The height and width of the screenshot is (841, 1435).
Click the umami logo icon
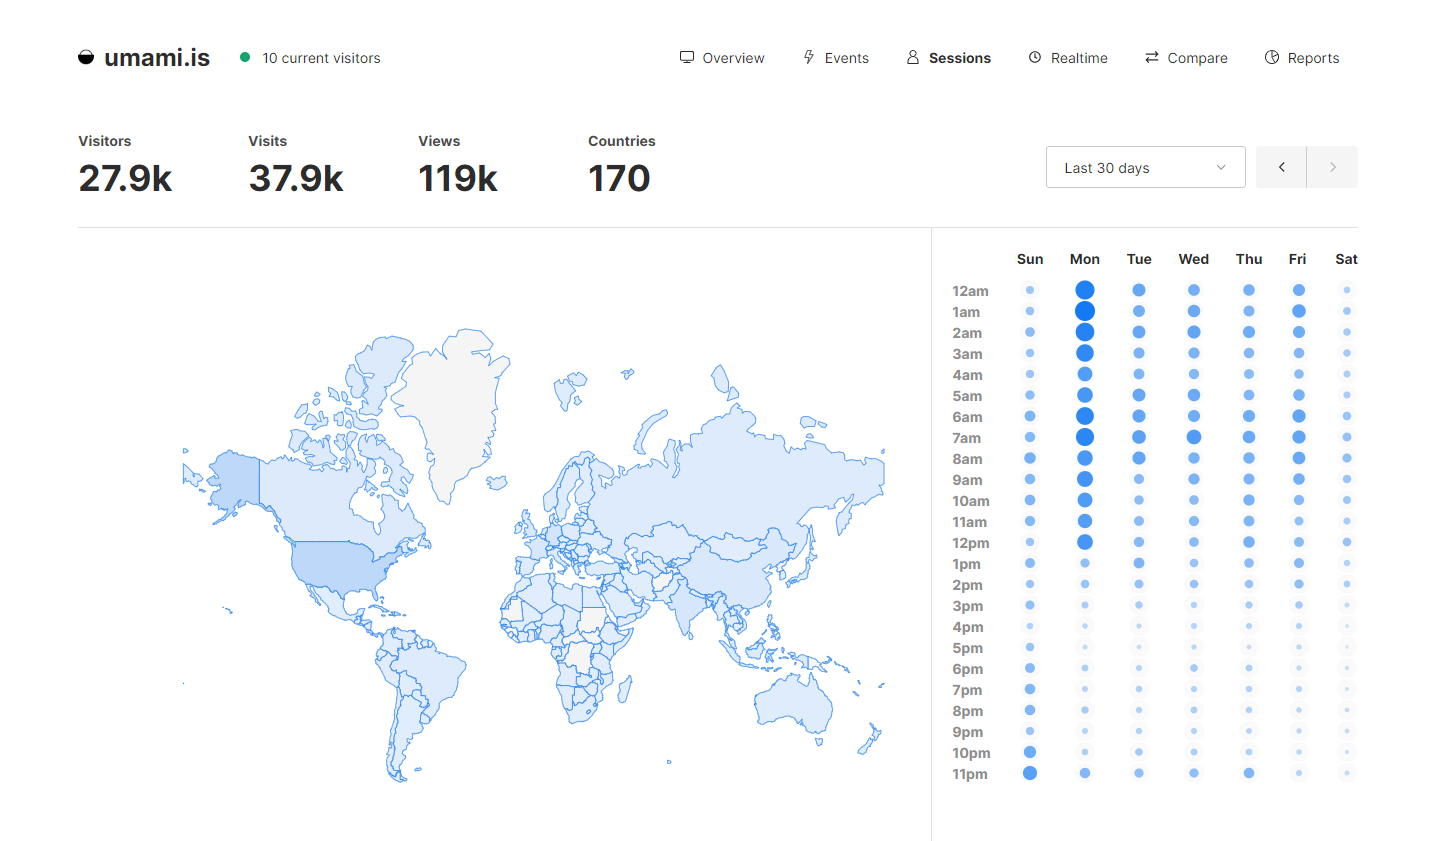[86, 58]
